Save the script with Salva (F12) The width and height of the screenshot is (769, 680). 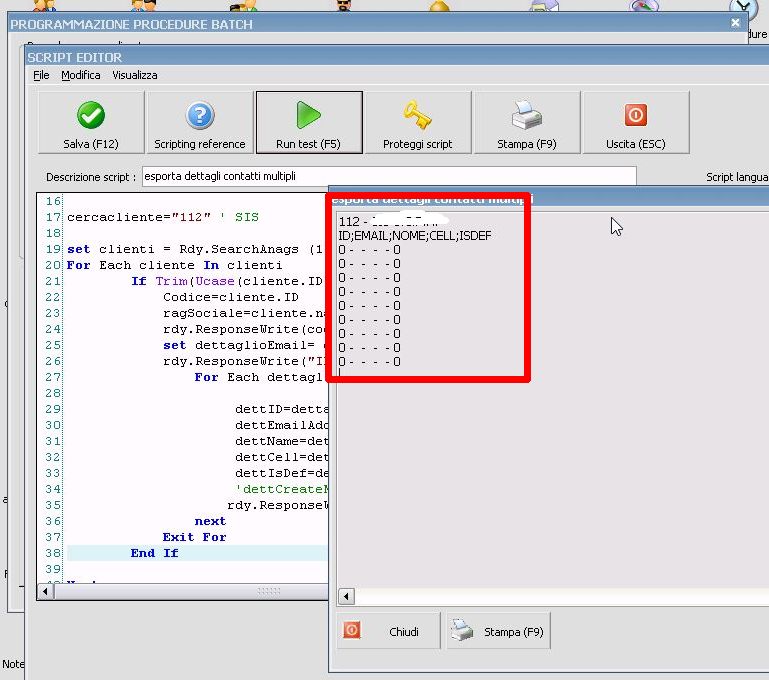(x=91, y=122)
